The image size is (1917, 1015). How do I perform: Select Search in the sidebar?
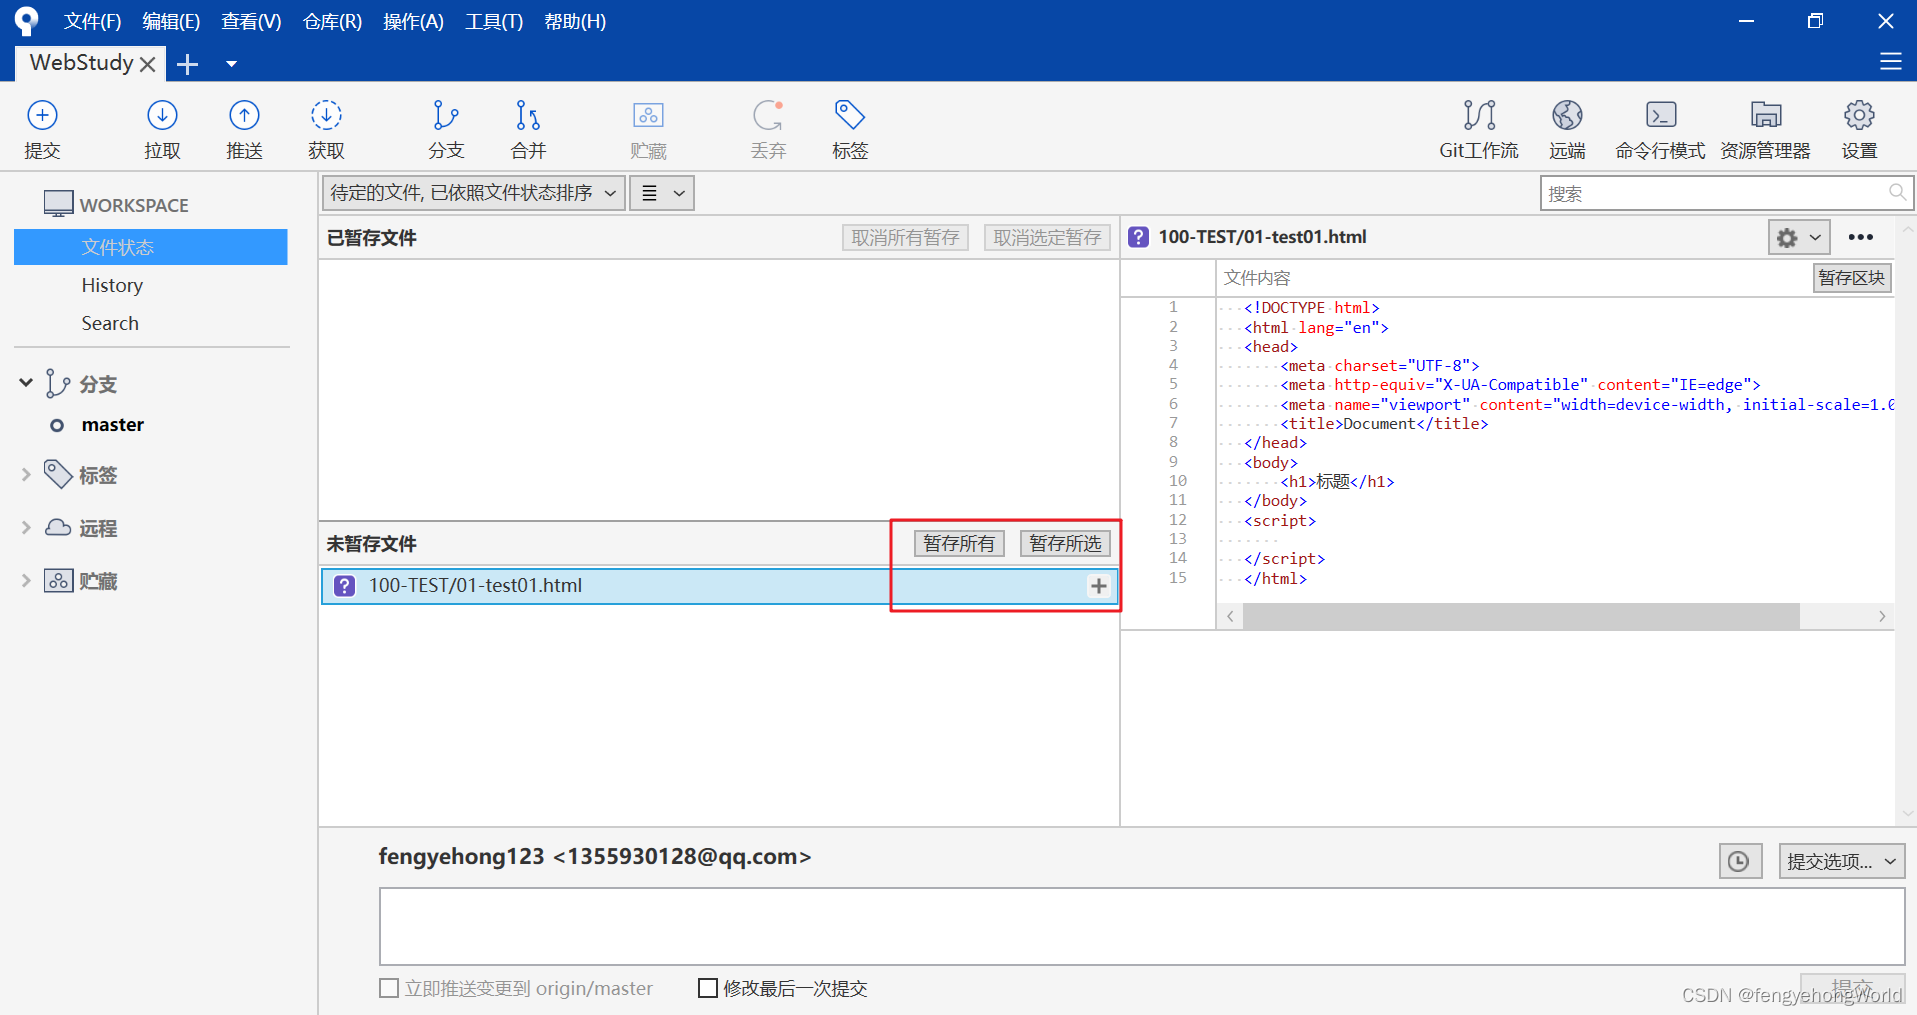click(110, 323)
